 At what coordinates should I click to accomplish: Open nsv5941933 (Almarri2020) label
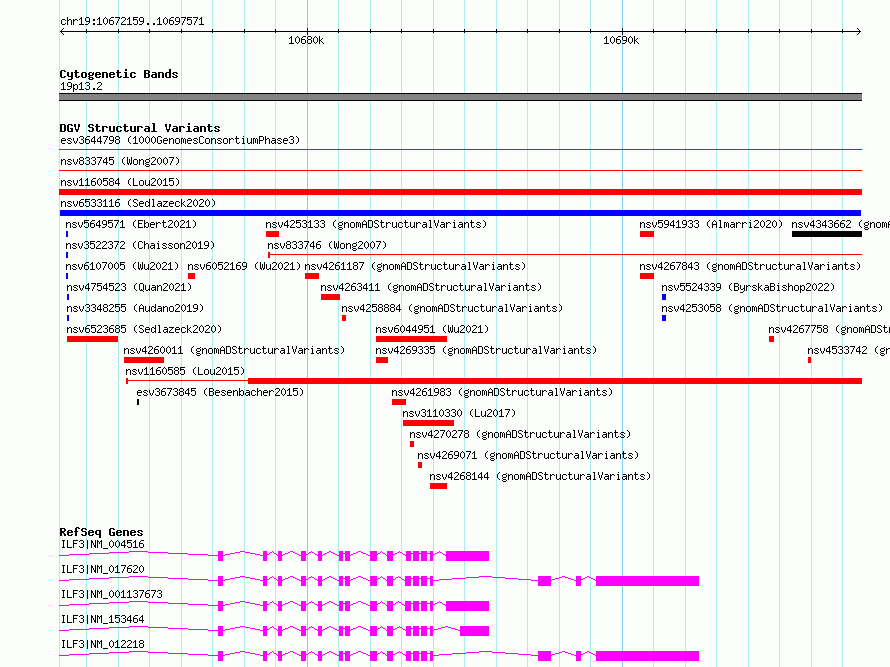pos(711,224)
